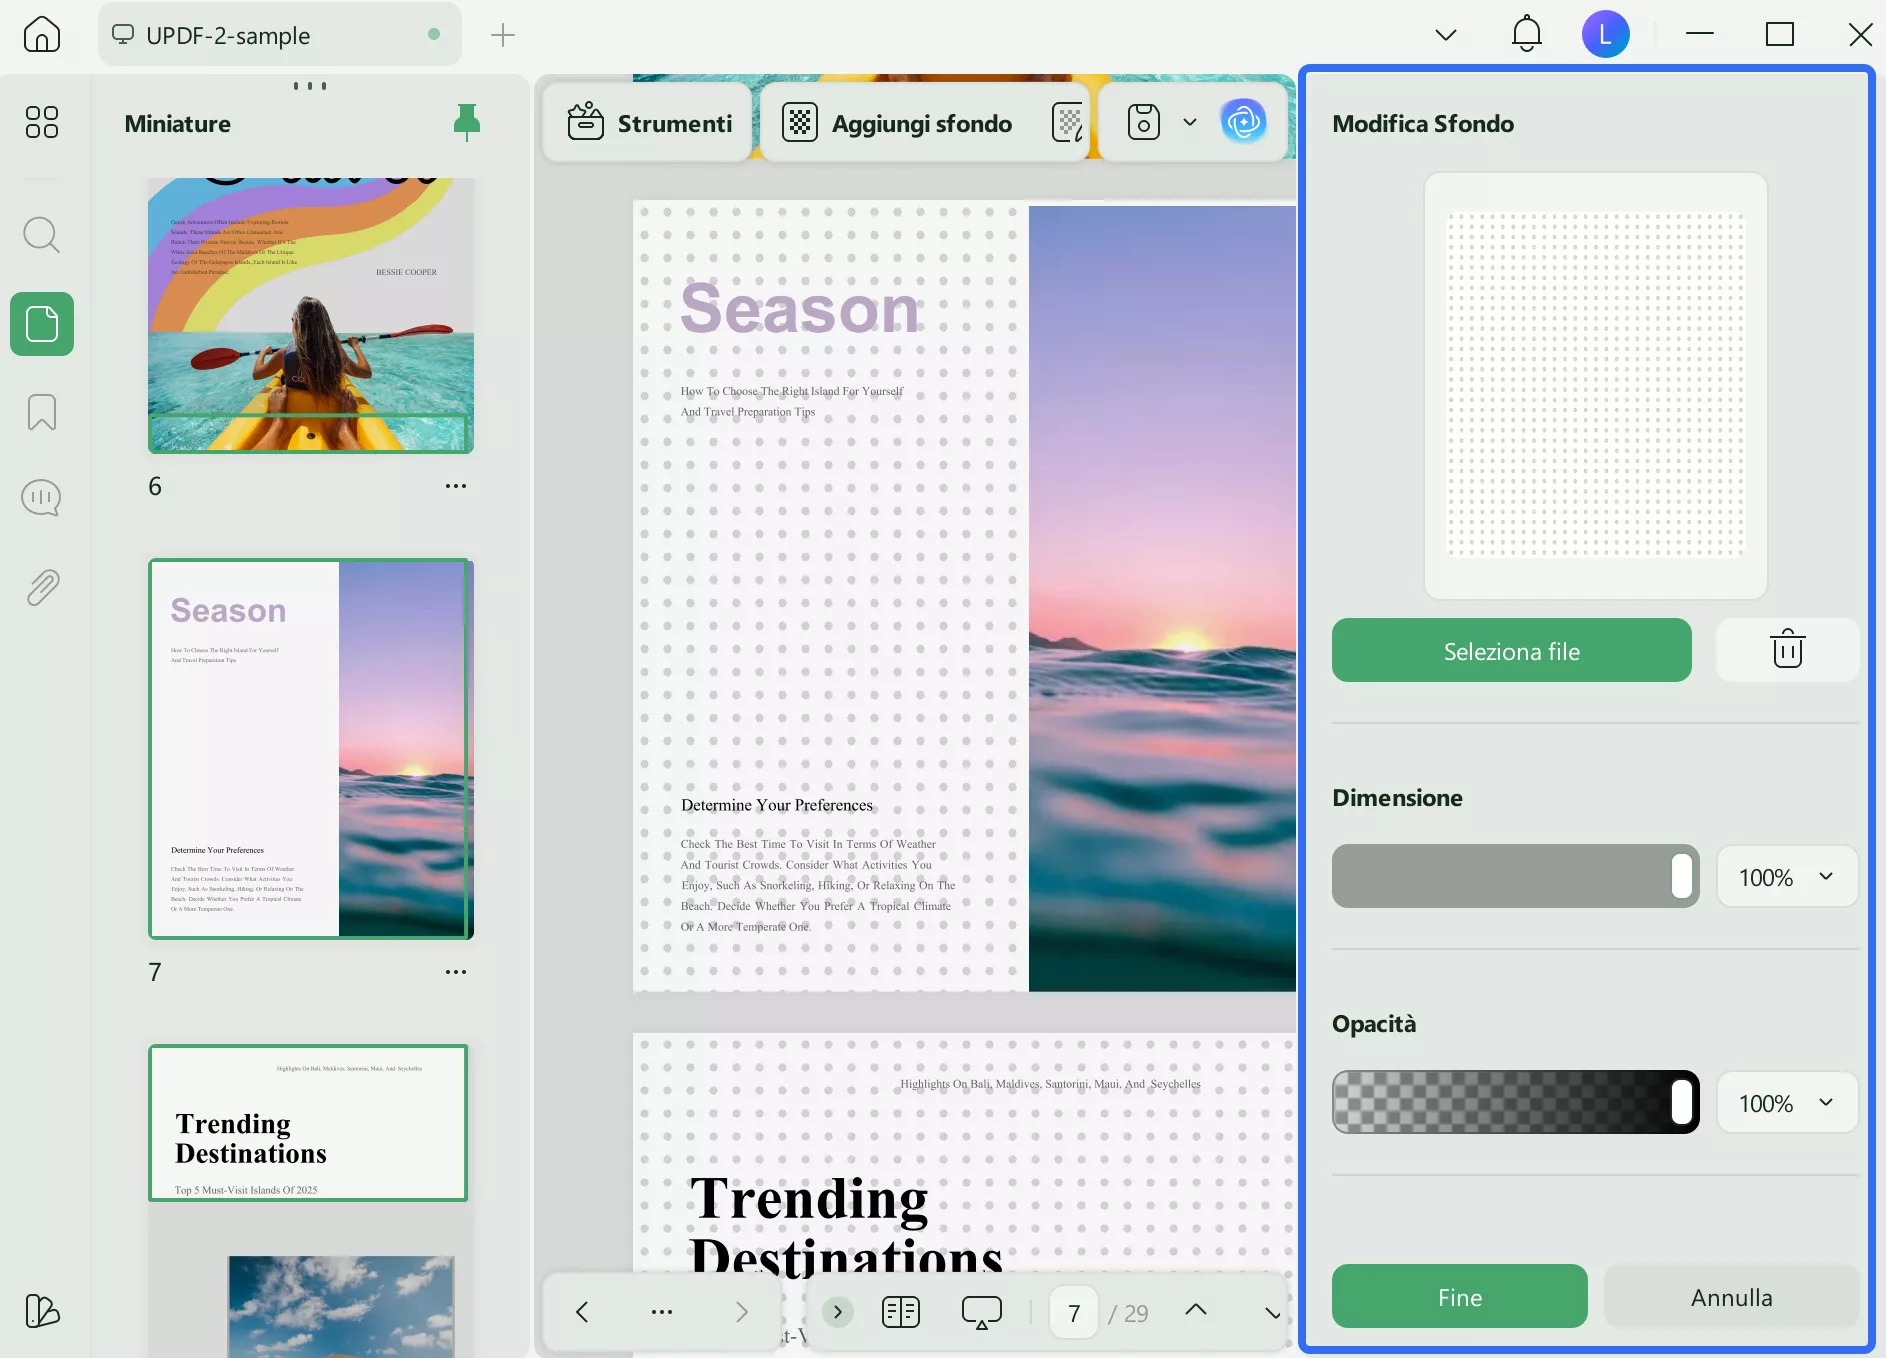Expand the save options dropdown arrow
Image resolution: width=1886 pixels, height=1358 pixels.
pyautogui.click(x=1190, y=122)
